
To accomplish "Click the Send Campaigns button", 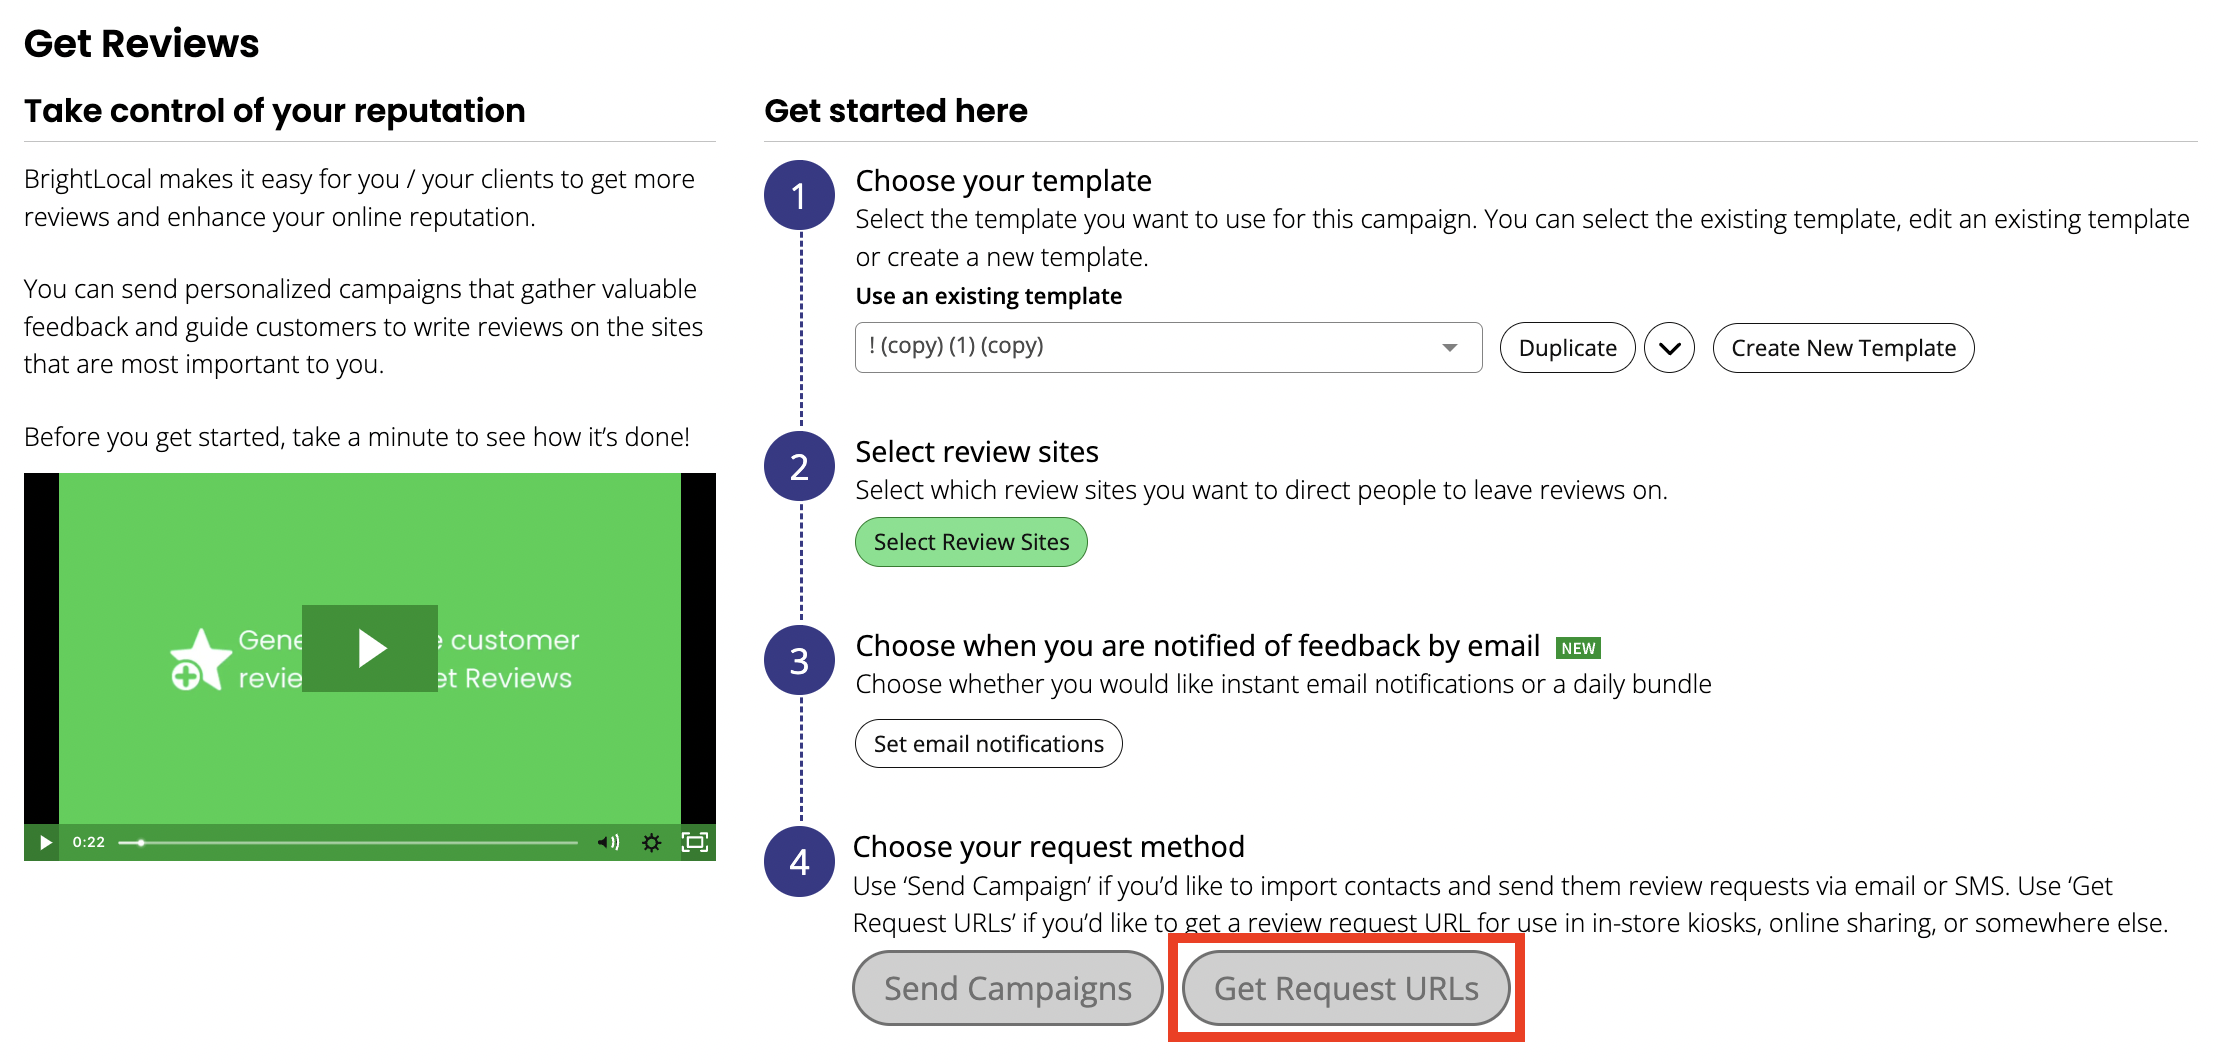I will tap(1007, 988).
